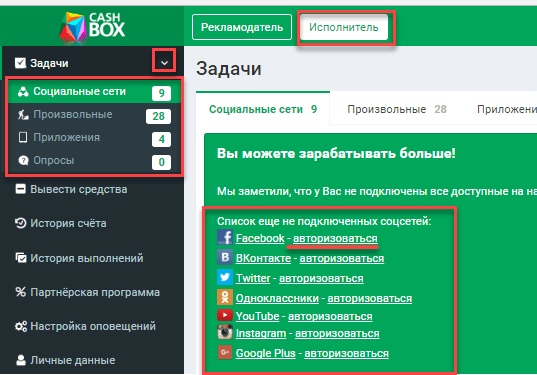Click the Одноклассники link

[277, 298]
